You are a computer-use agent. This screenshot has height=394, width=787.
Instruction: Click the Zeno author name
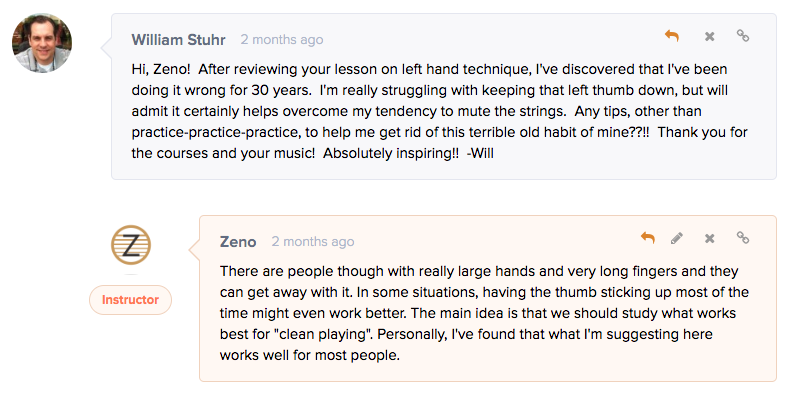point(238,242)
